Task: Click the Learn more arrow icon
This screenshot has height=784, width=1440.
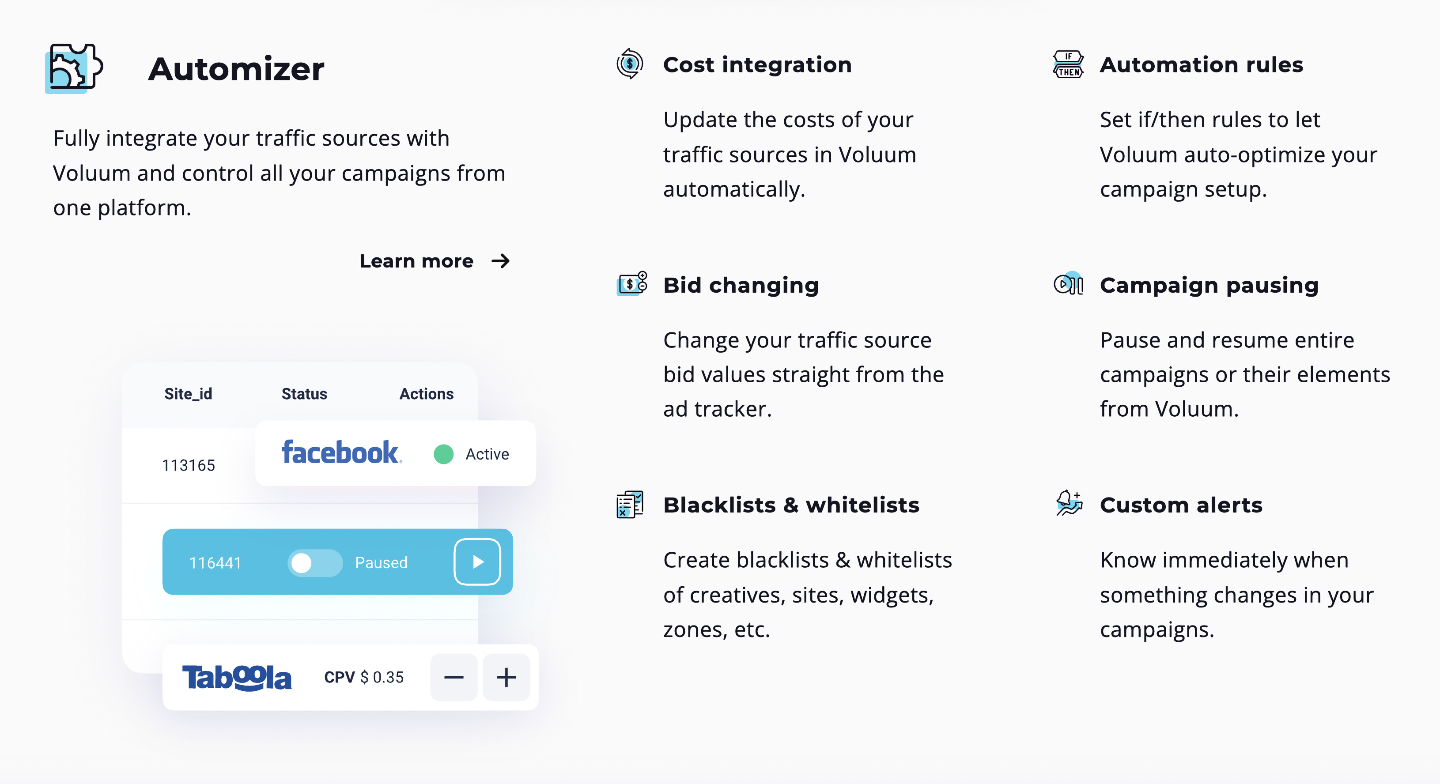Action: pyautogui.click(x=501, y=261)
